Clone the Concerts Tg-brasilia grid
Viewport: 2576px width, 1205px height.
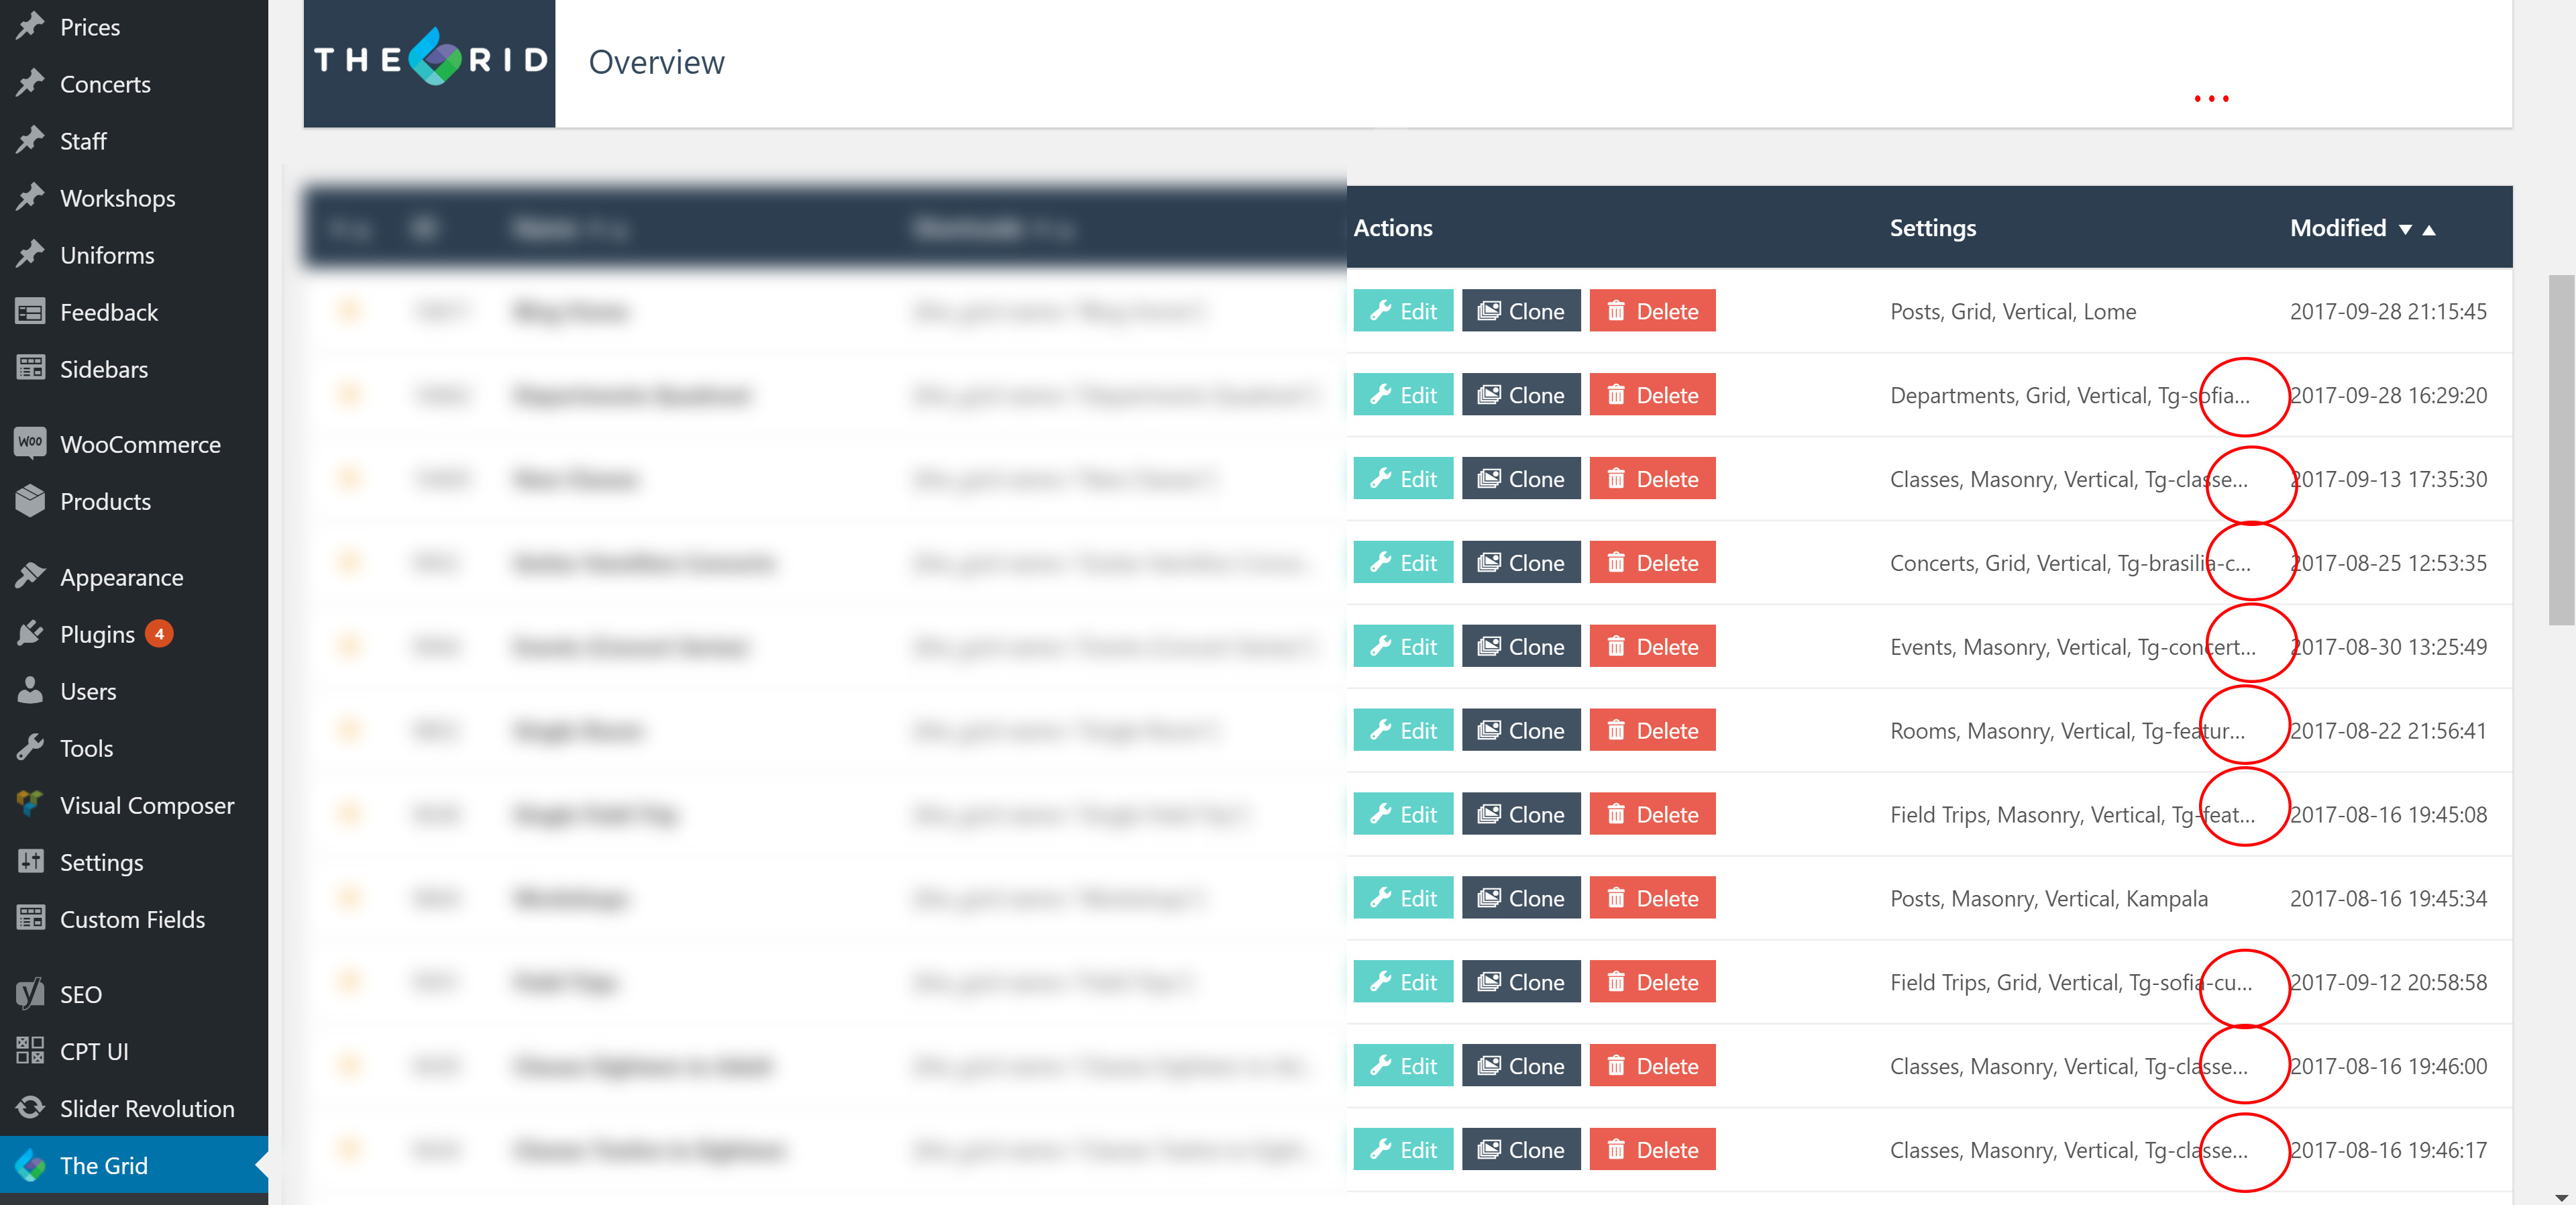[x=1521, y=563]
